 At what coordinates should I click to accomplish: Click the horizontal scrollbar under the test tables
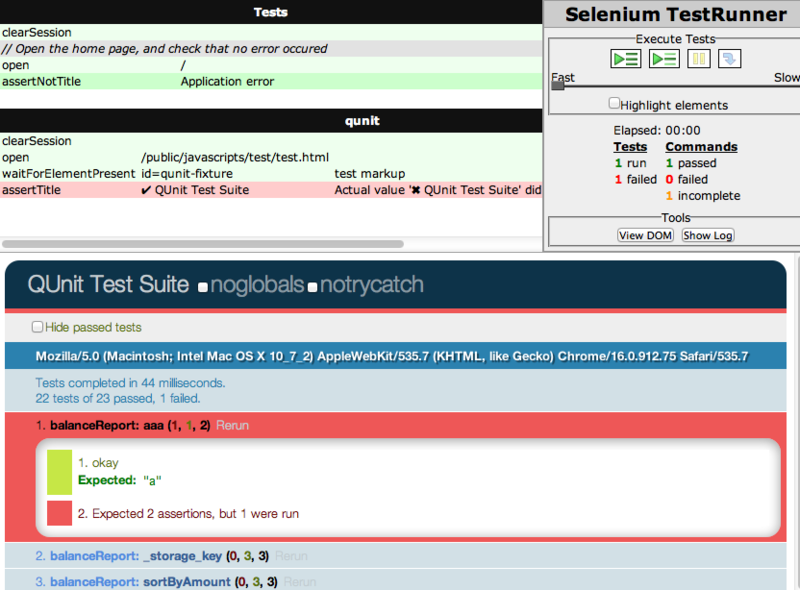[x=203, y=244]
